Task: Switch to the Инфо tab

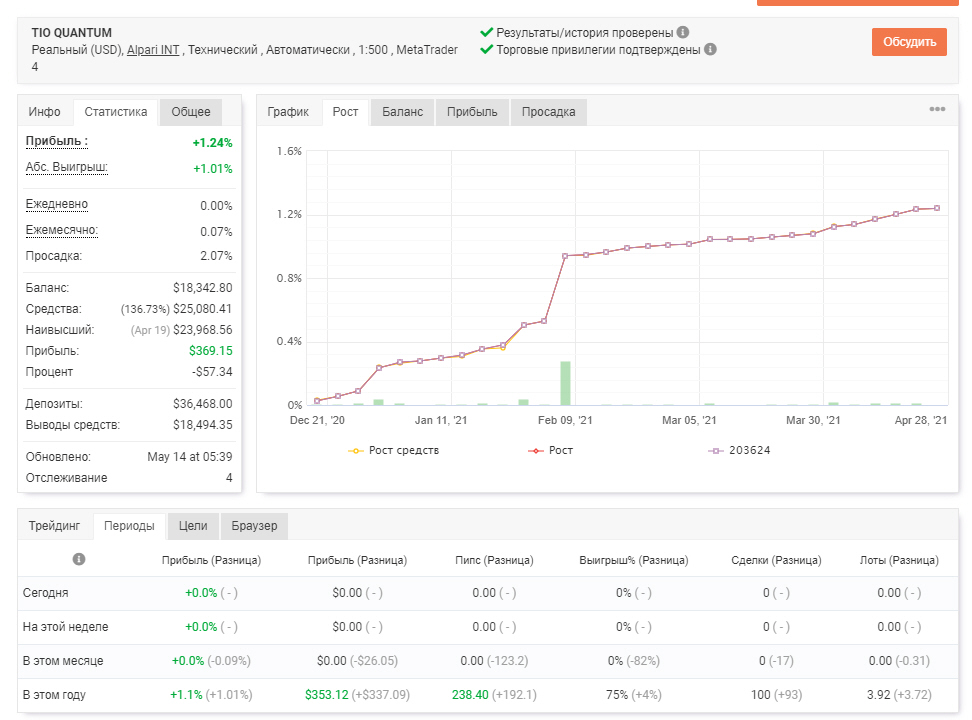Action: (45, 112)
